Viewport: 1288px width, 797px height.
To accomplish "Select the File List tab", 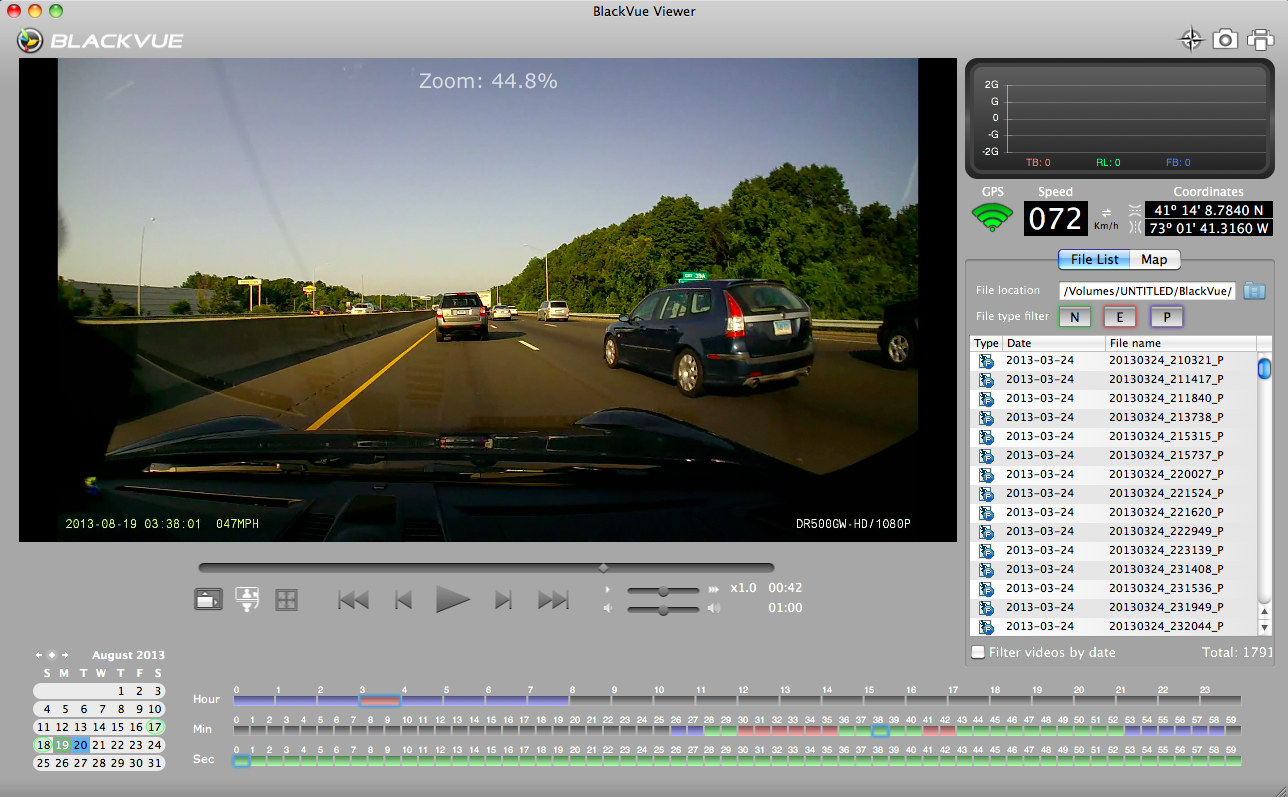I will tap(1094, 260).
